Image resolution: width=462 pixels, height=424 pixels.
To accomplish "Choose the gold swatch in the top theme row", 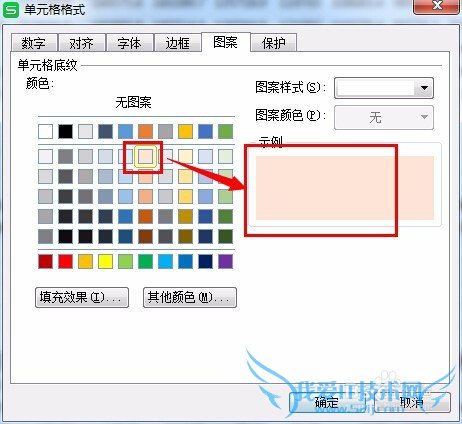I will click(x=185, y=131).
